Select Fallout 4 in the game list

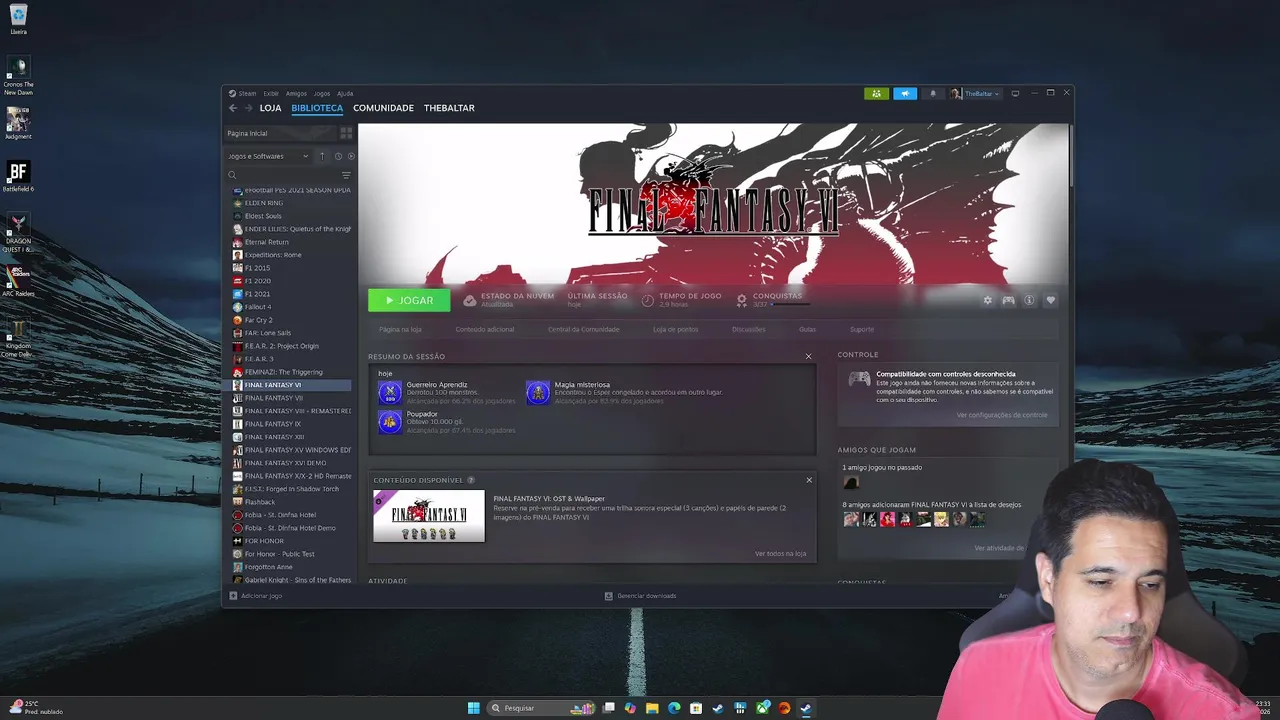257,307
